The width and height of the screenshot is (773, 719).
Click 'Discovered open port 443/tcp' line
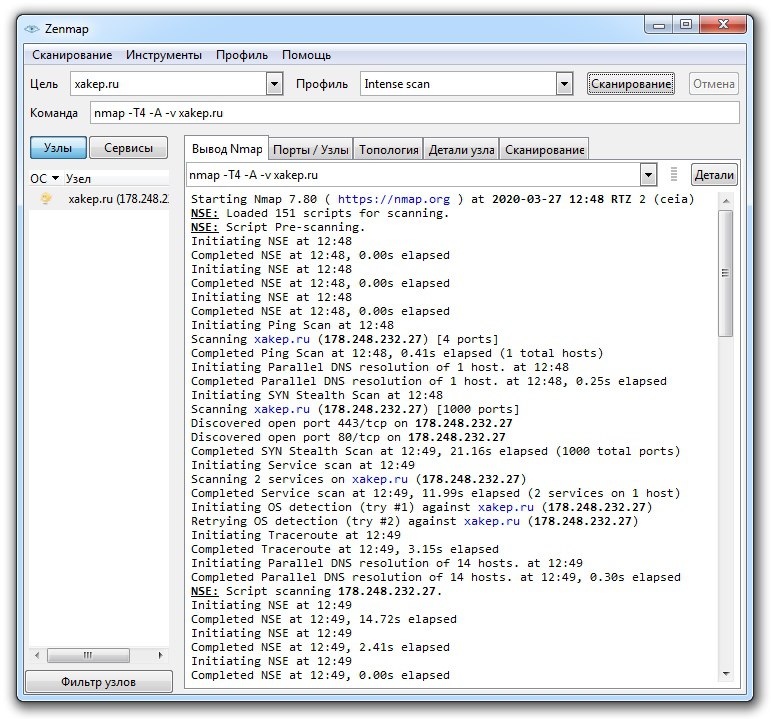point(351,423)
